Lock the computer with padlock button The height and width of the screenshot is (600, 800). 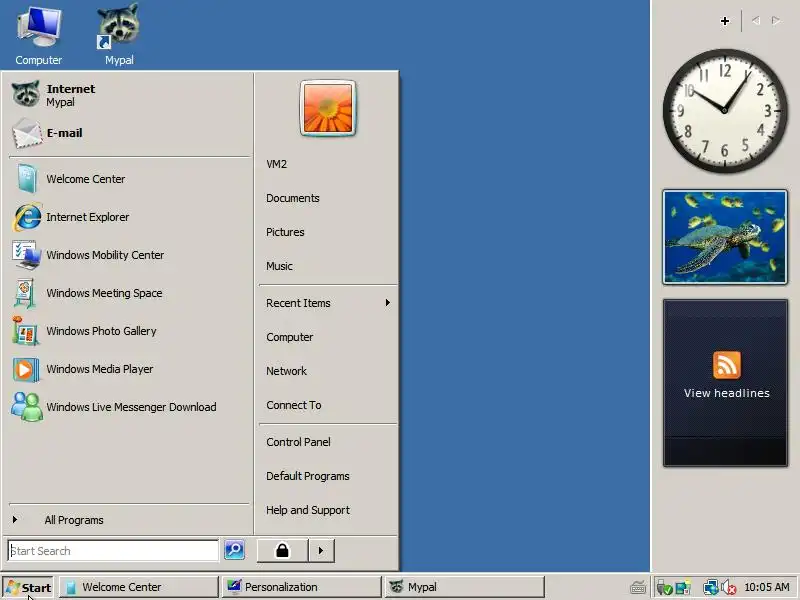tap(282, 551)
